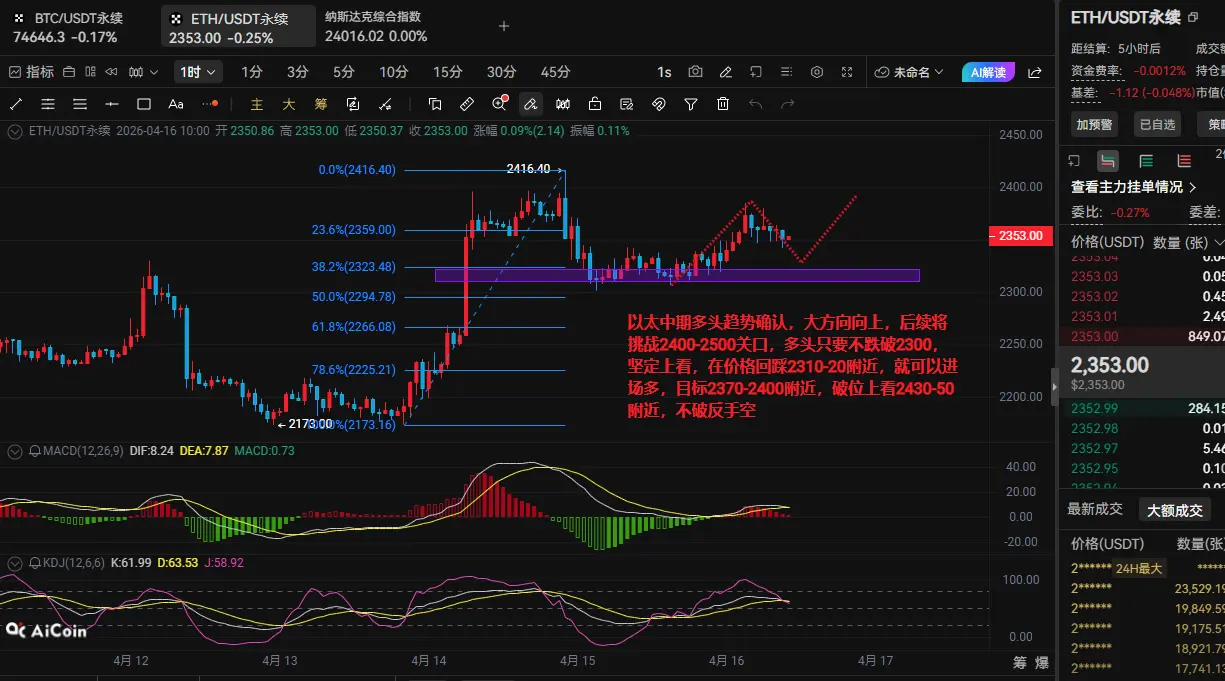Collapse the ETH/USDT永续 chart legend
Screen dimensions: 1225x681
[x=15, y=130]
